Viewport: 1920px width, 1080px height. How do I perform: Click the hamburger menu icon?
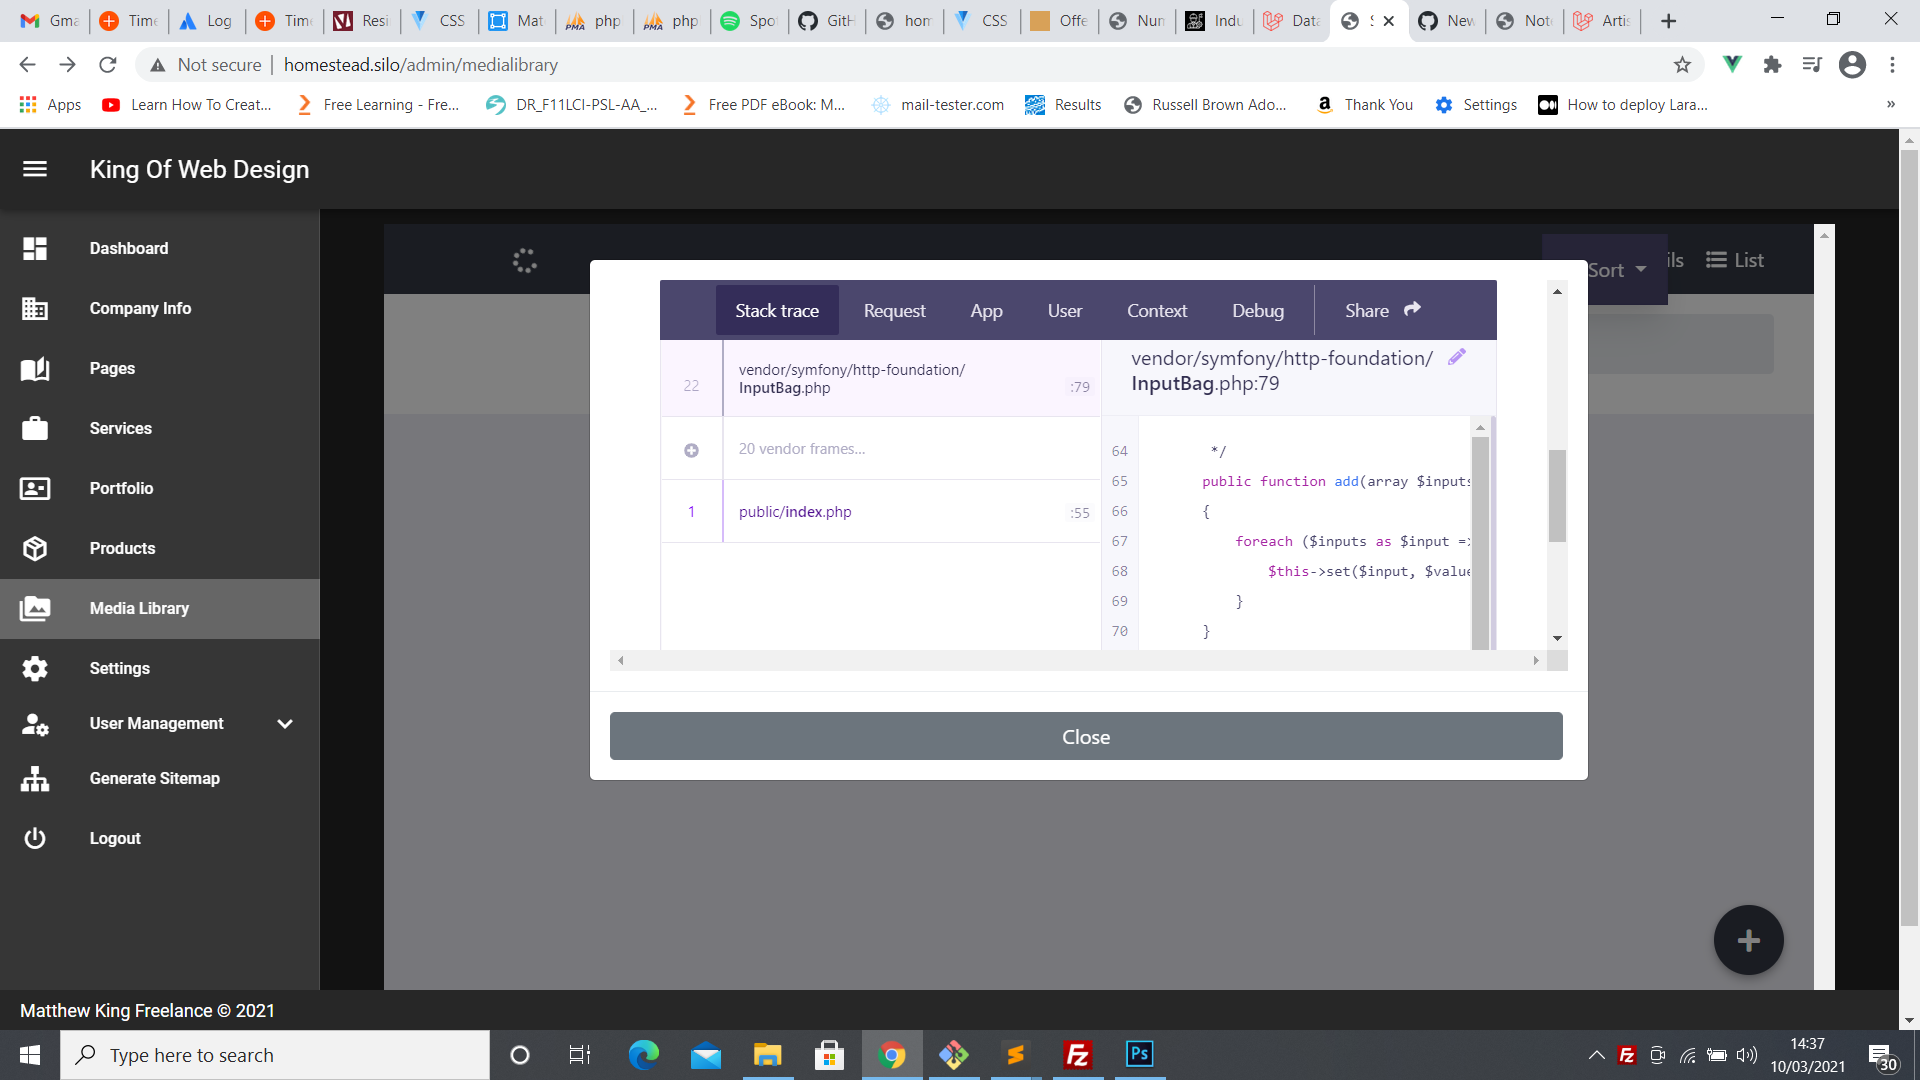[35, 169]
